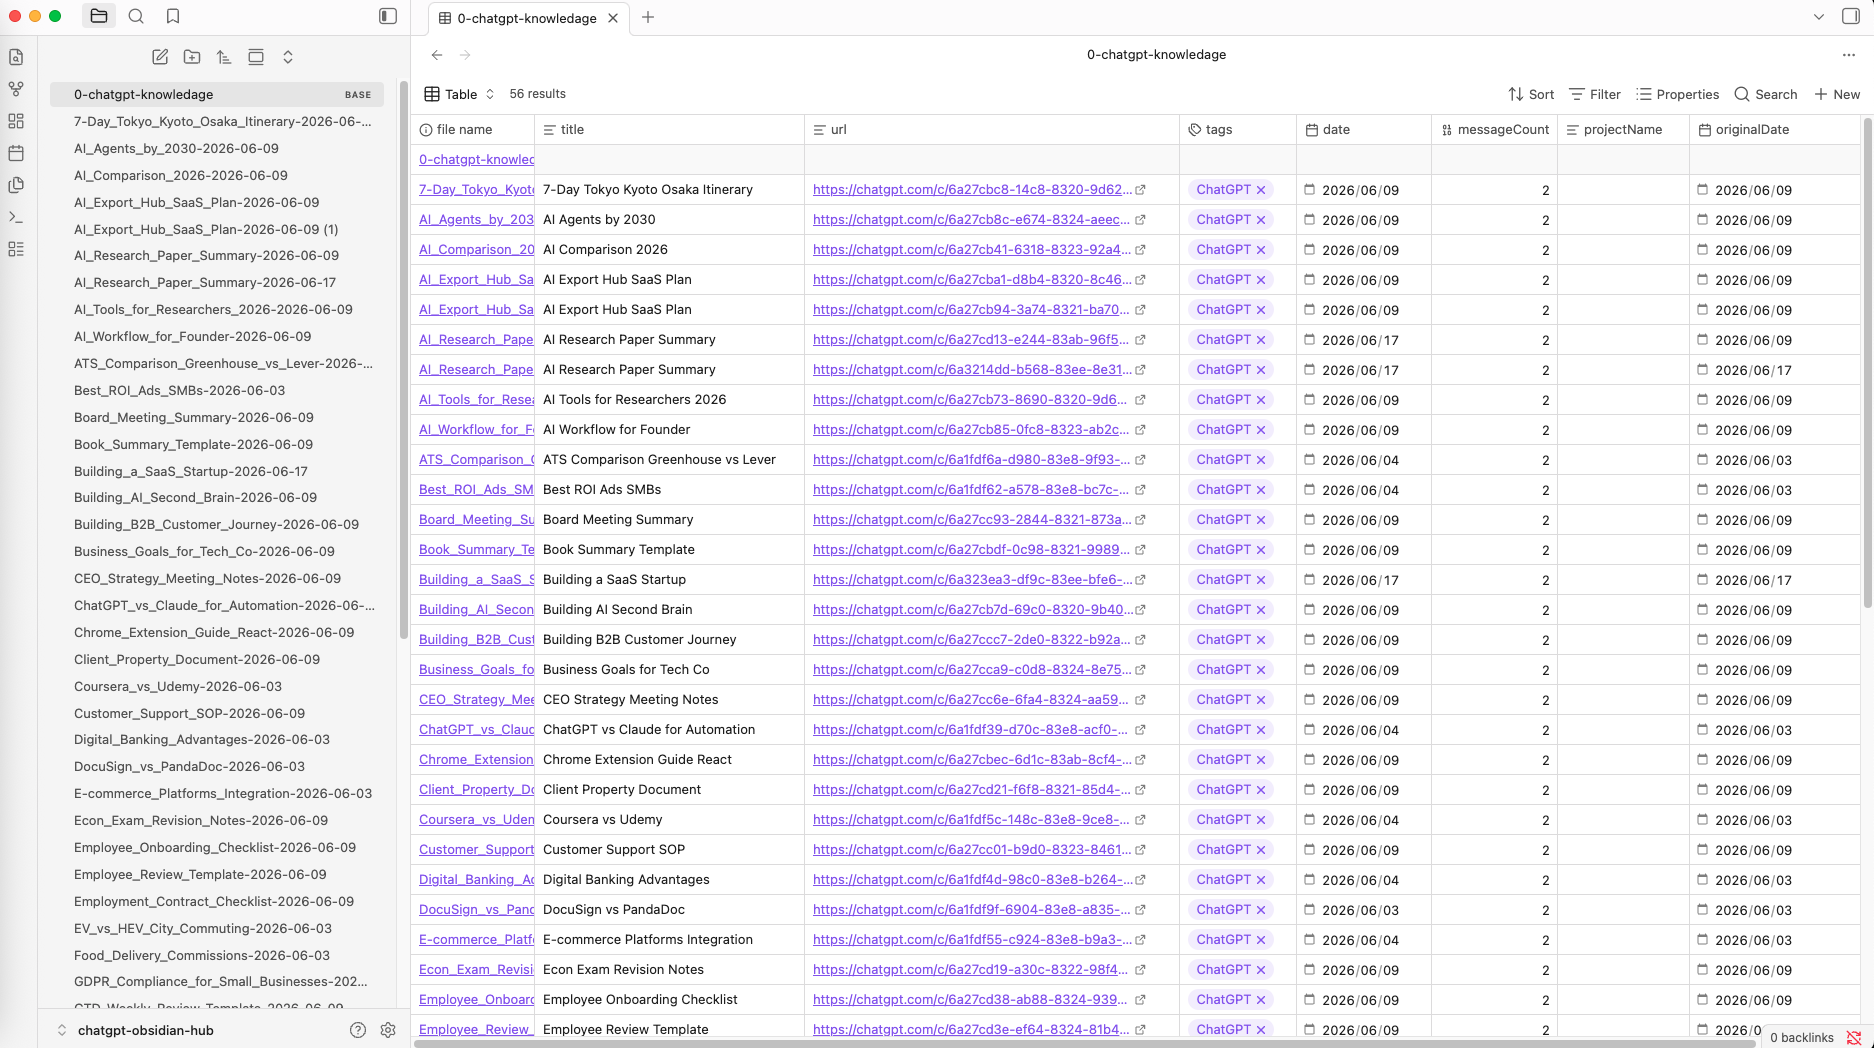
Task: Open AI Agents by 2030 chatgpt URL
Action: (x=971, y=219)
